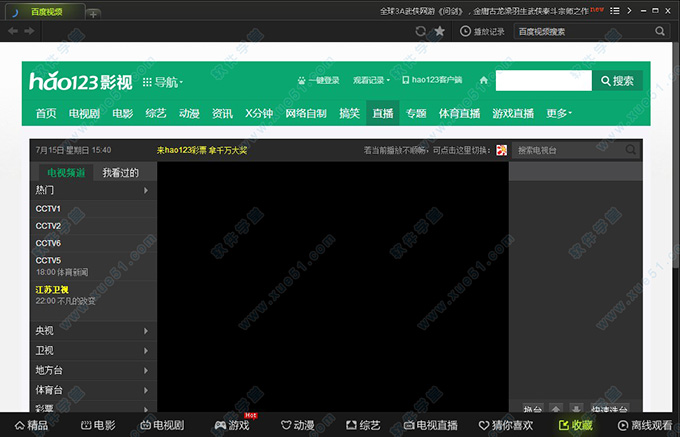The image size is (680, 437).
Task: Expand the 央视 channel group
Action: click(93, 330)
